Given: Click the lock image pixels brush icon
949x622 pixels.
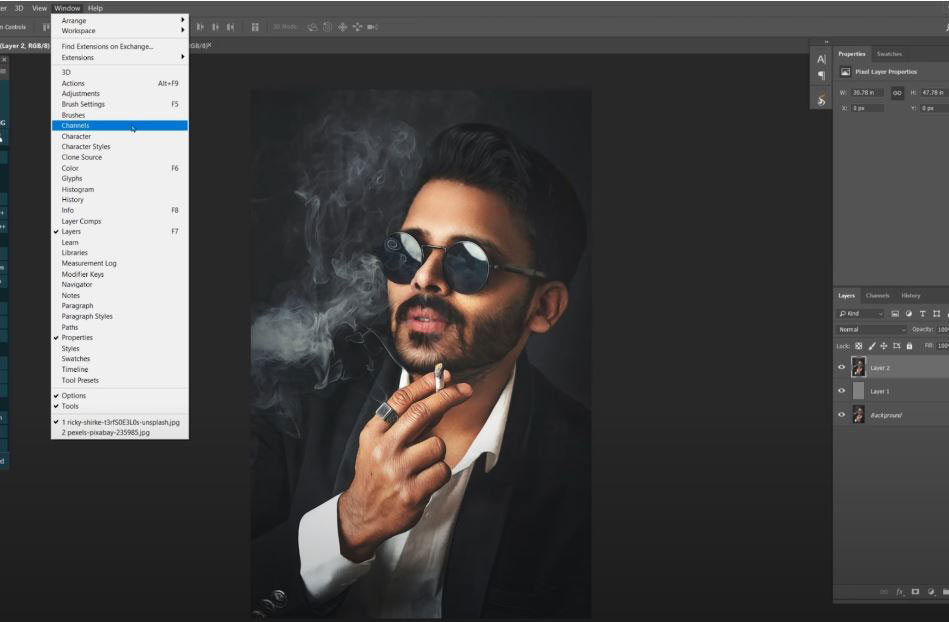Looking at the screenshot, I should 871,346.
